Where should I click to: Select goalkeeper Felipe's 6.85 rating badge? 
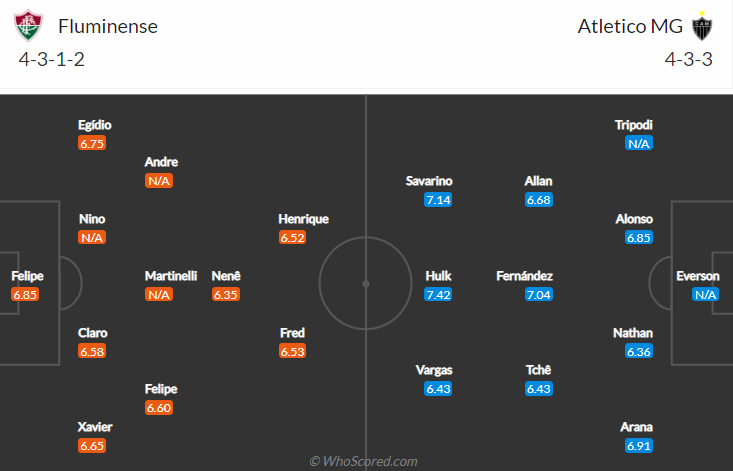(25, 294)
